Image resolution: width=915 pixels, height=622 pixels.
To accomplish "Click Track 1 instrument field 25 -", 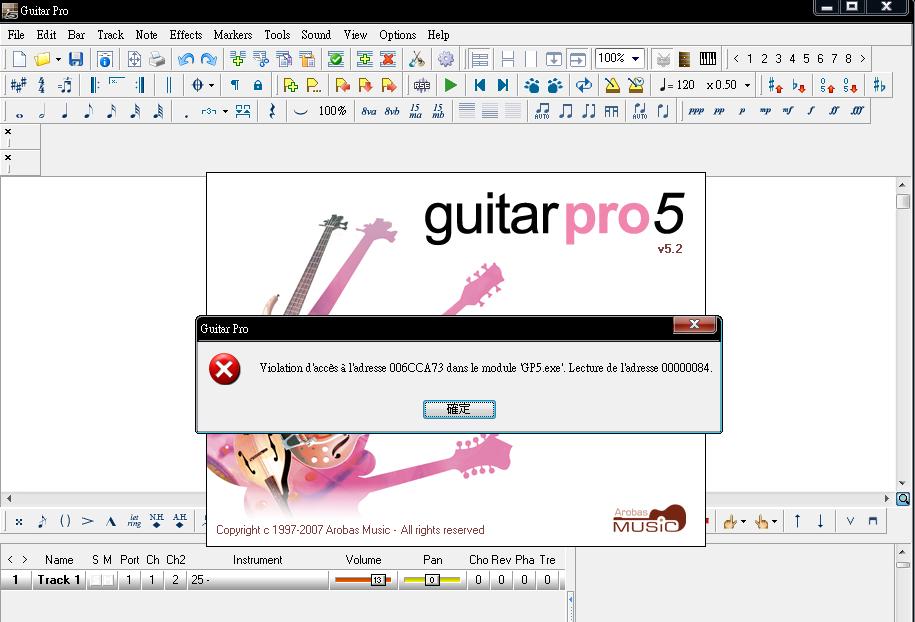I will point(257,580).
